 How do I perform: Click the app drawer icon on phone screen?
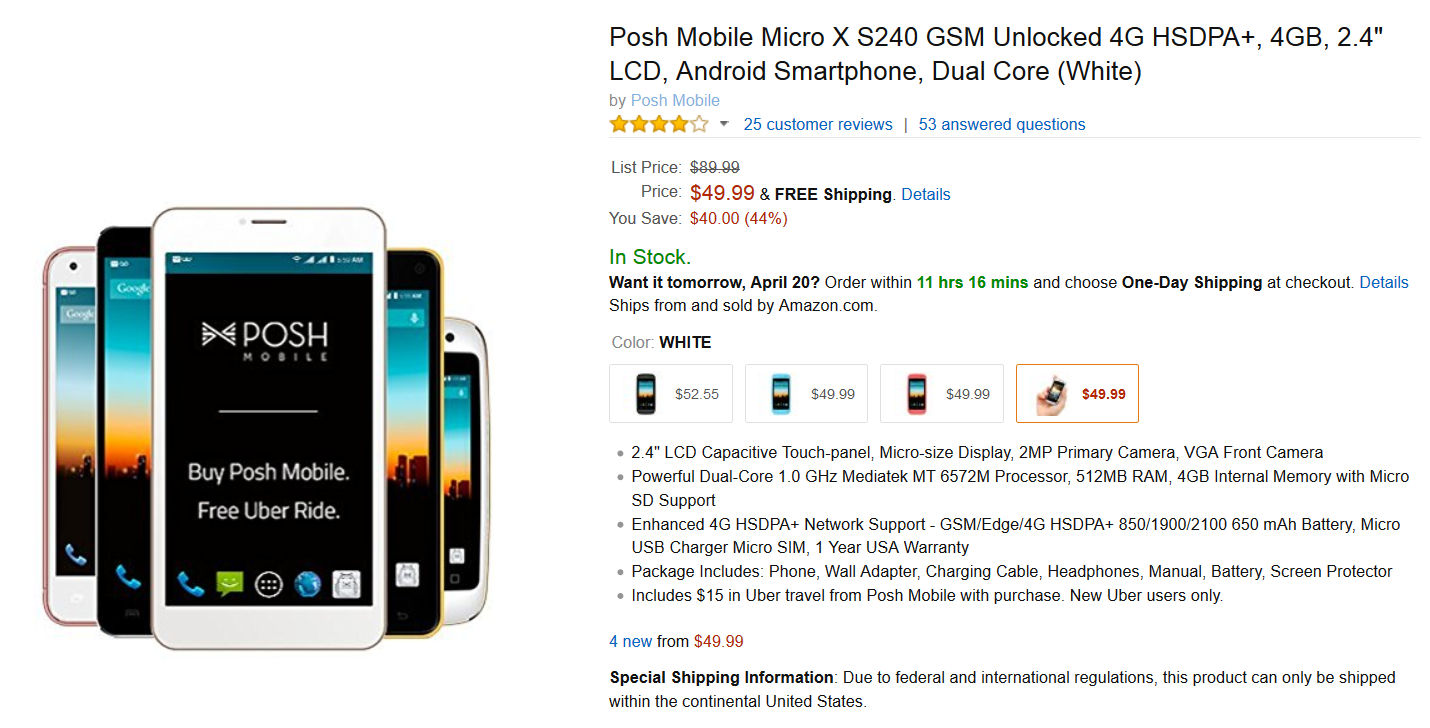(269, 584)
